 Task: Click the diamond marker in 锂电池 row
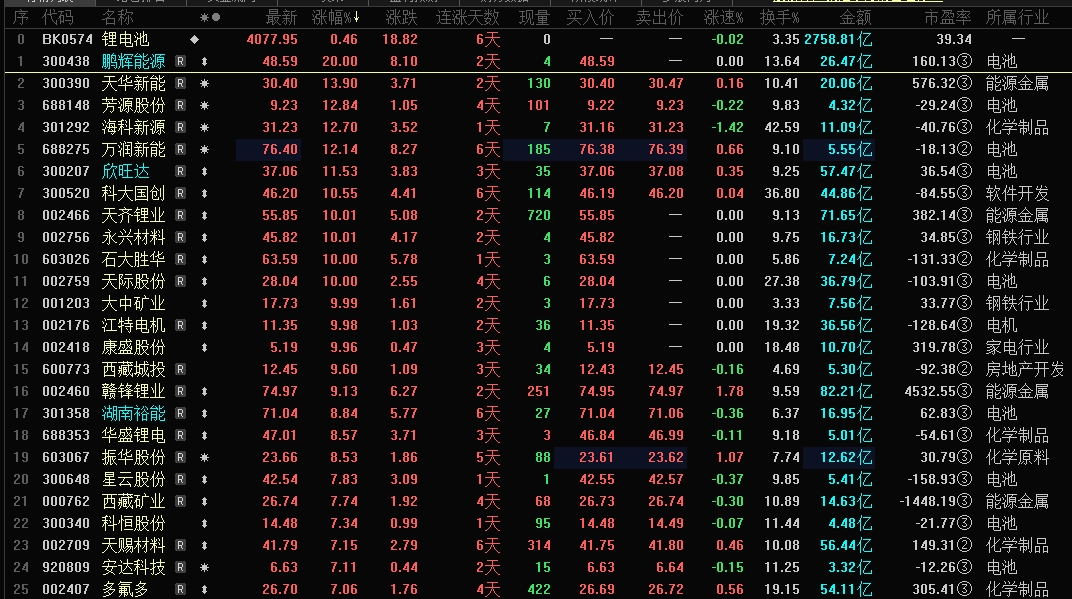click(195, 40)
